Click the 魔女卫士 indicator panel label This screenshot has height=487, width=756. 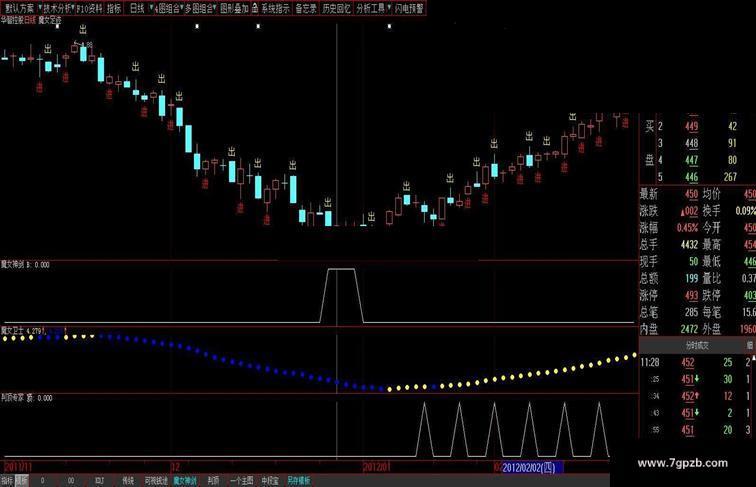click(12, 331)
